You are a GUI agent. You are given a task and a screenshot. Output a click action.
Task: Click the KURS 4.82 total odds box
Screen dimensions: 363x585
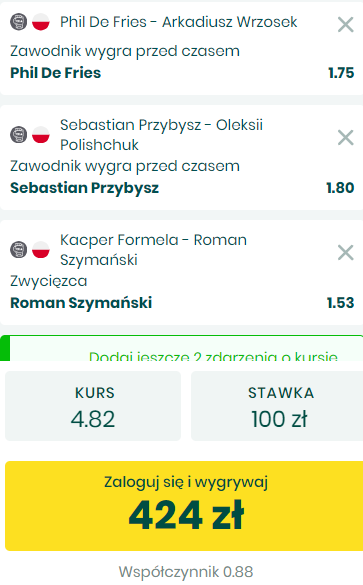click(93, 406)
